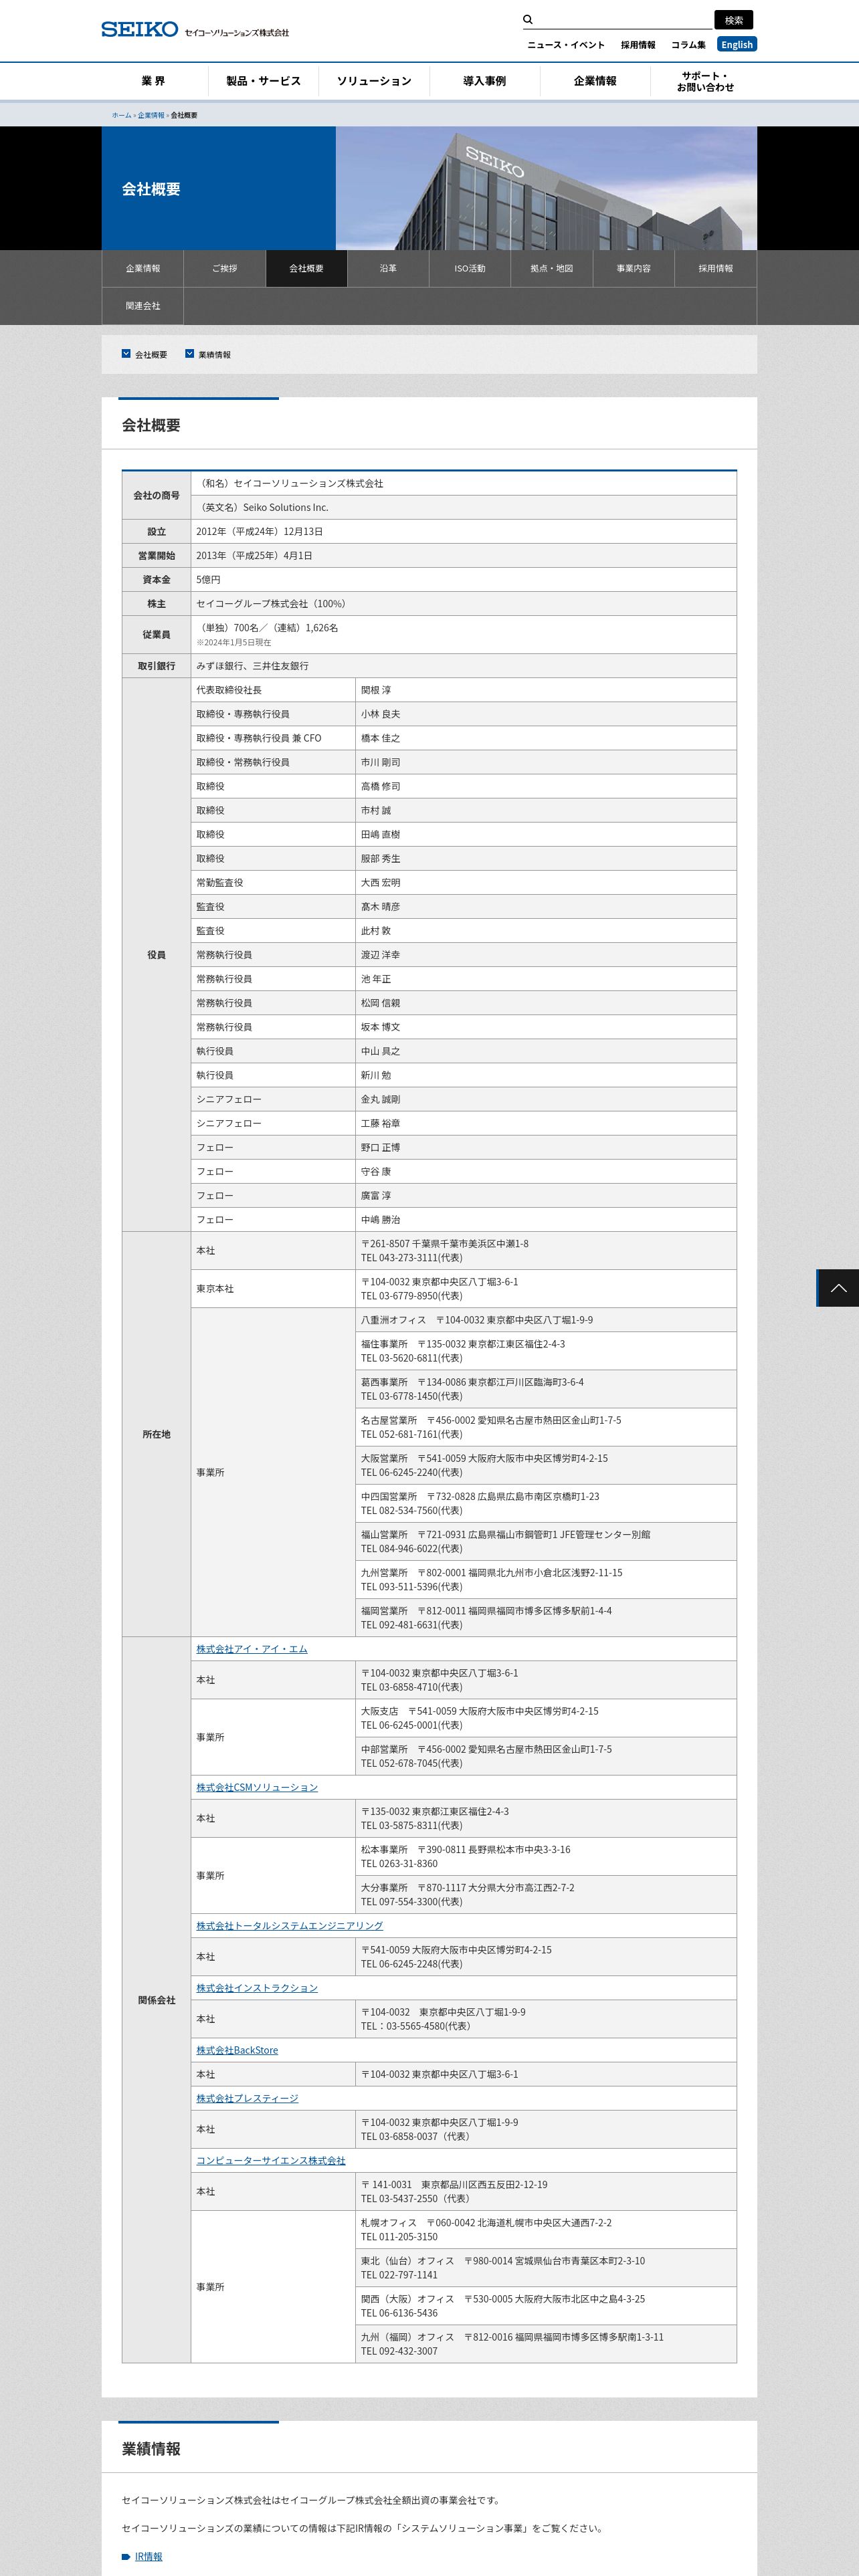
Task: Open the ソリューション main menu
Action: pos(374,81)
